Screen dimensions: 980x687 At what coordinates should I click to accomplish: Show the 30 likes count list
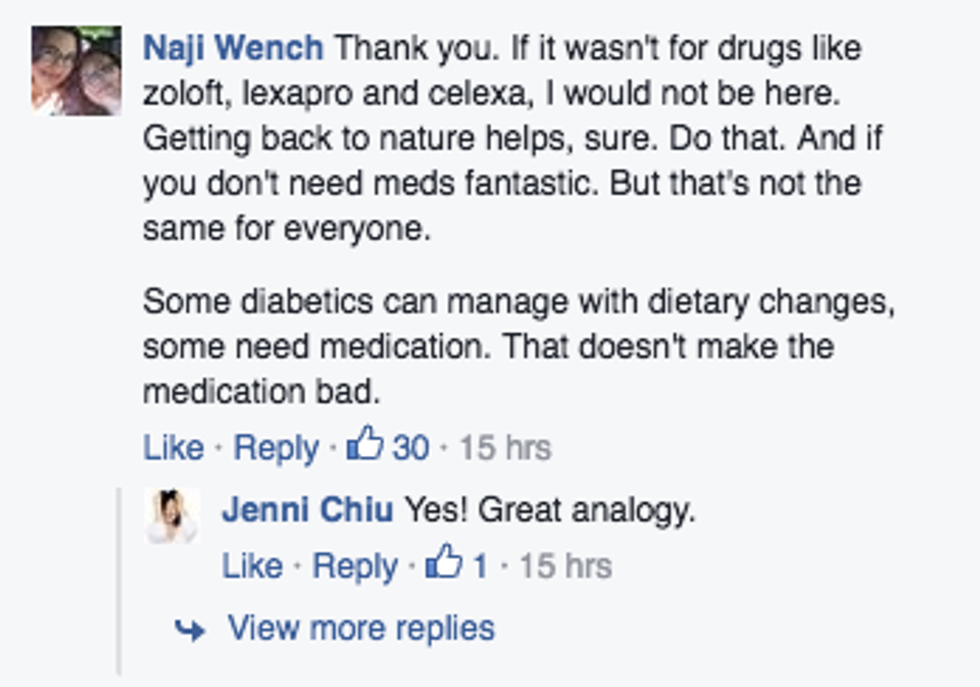point(410,447)
